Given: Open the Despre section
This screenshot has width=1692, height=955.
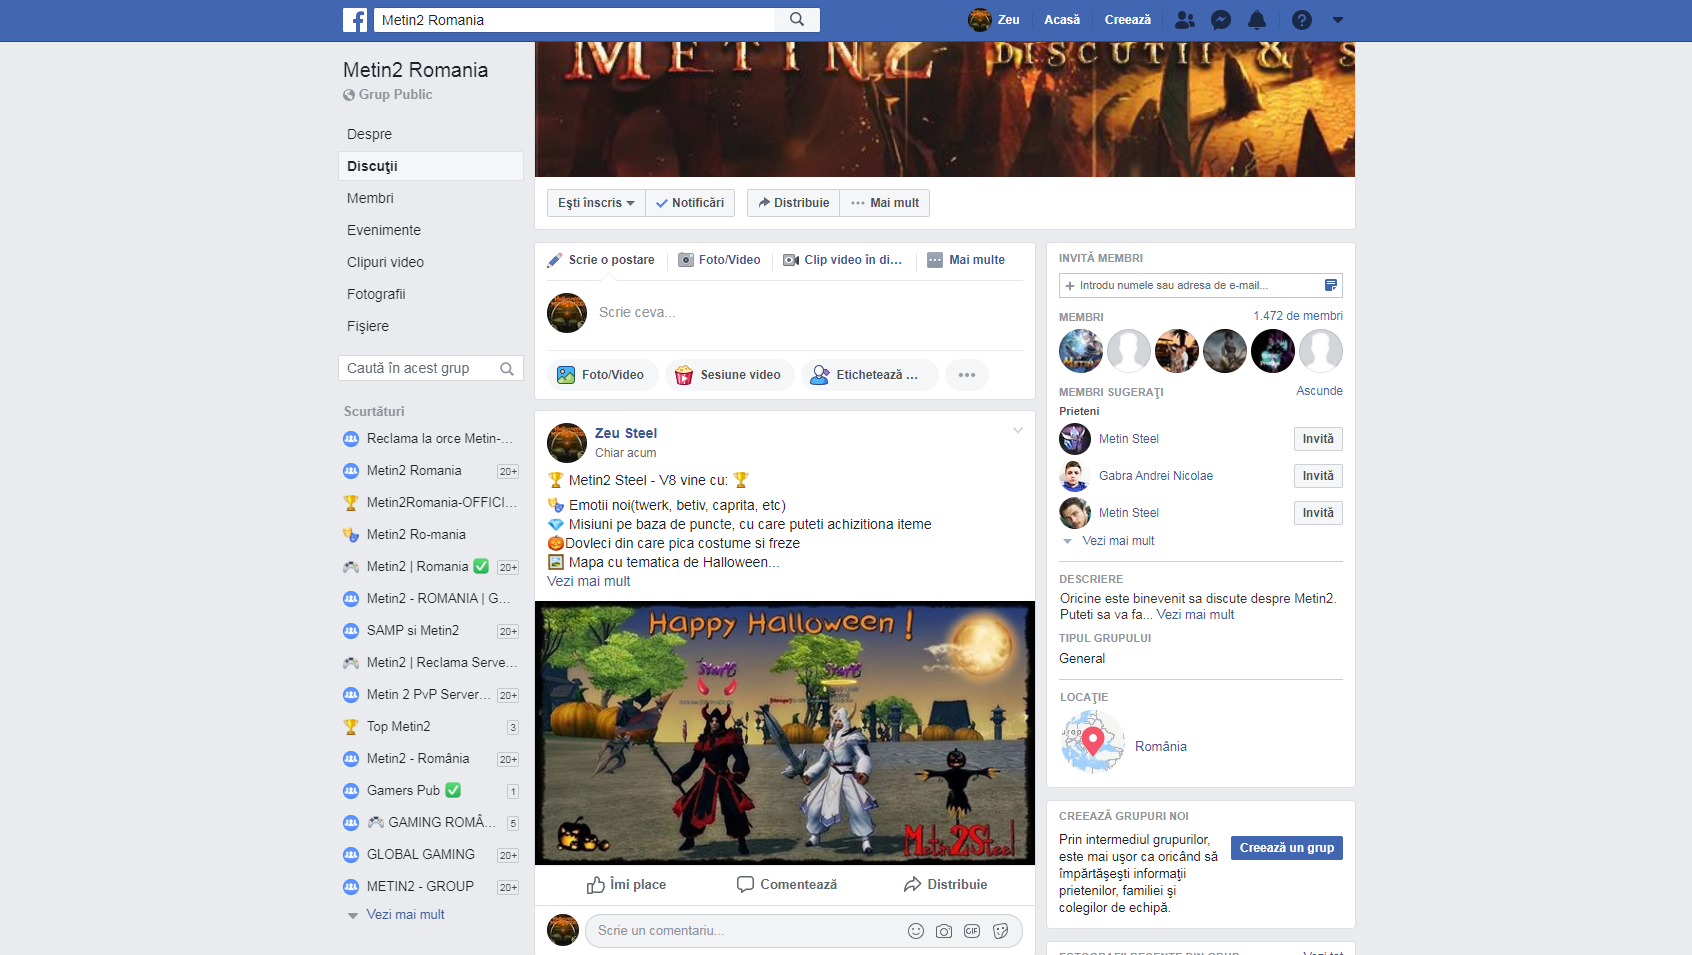Looking at the screenshot, I should click(369, 134).
